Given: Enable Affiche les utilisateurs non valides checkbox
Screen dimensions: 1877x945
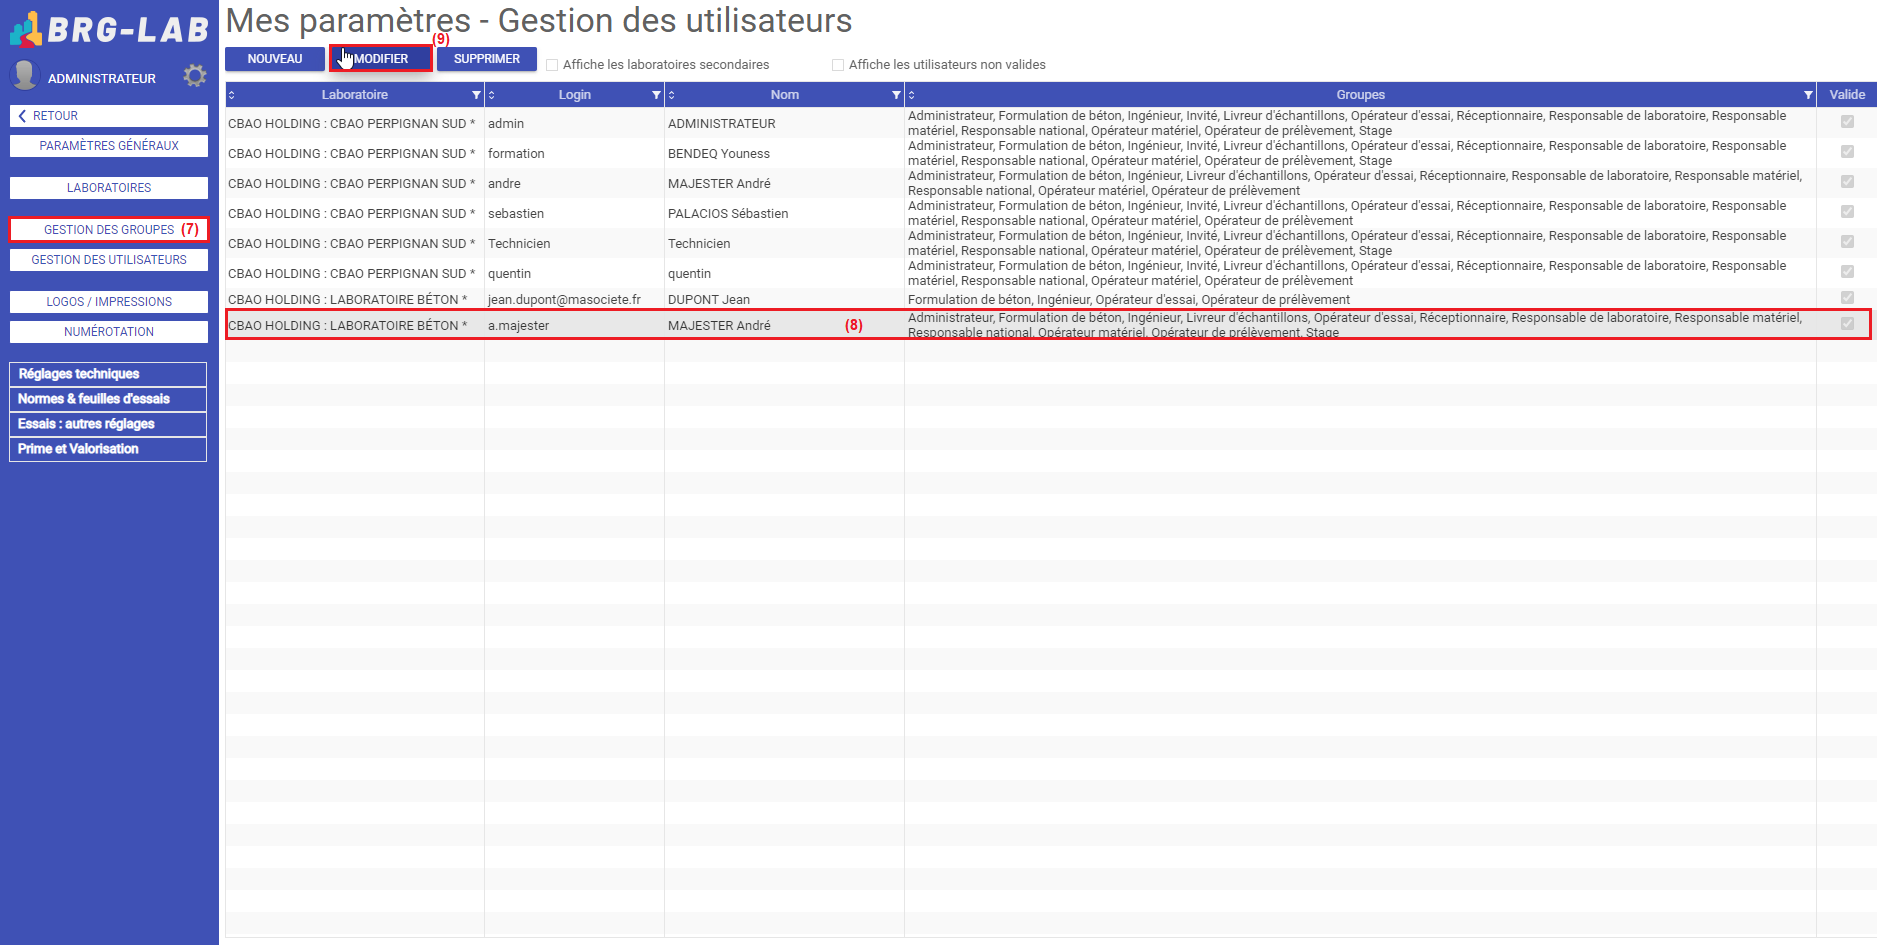Looking at the screenshot, I should pyautogui.click(x=838, y=65).
